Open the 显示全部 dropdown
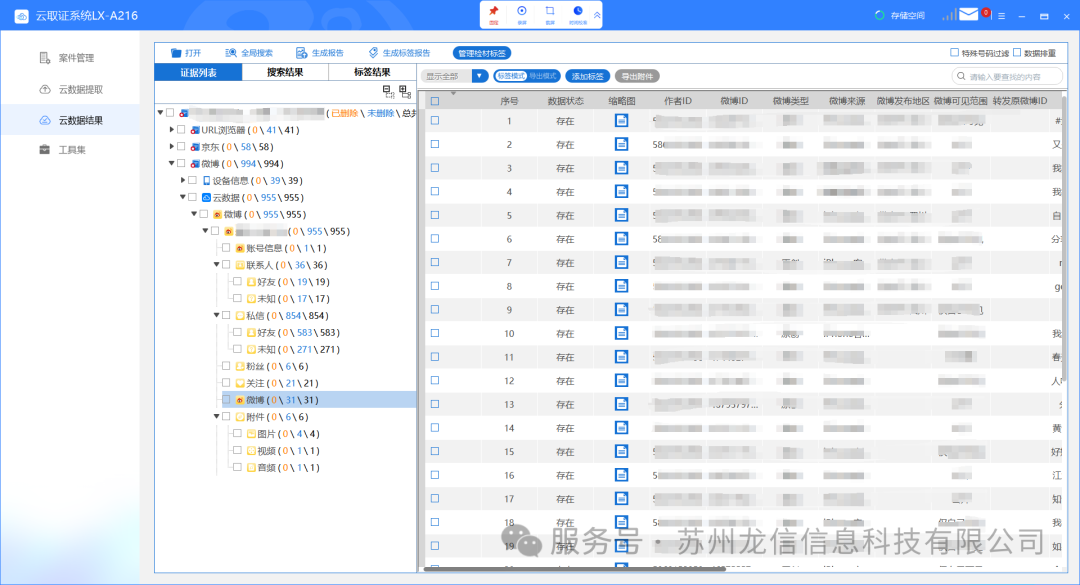 tap(480, 76)
